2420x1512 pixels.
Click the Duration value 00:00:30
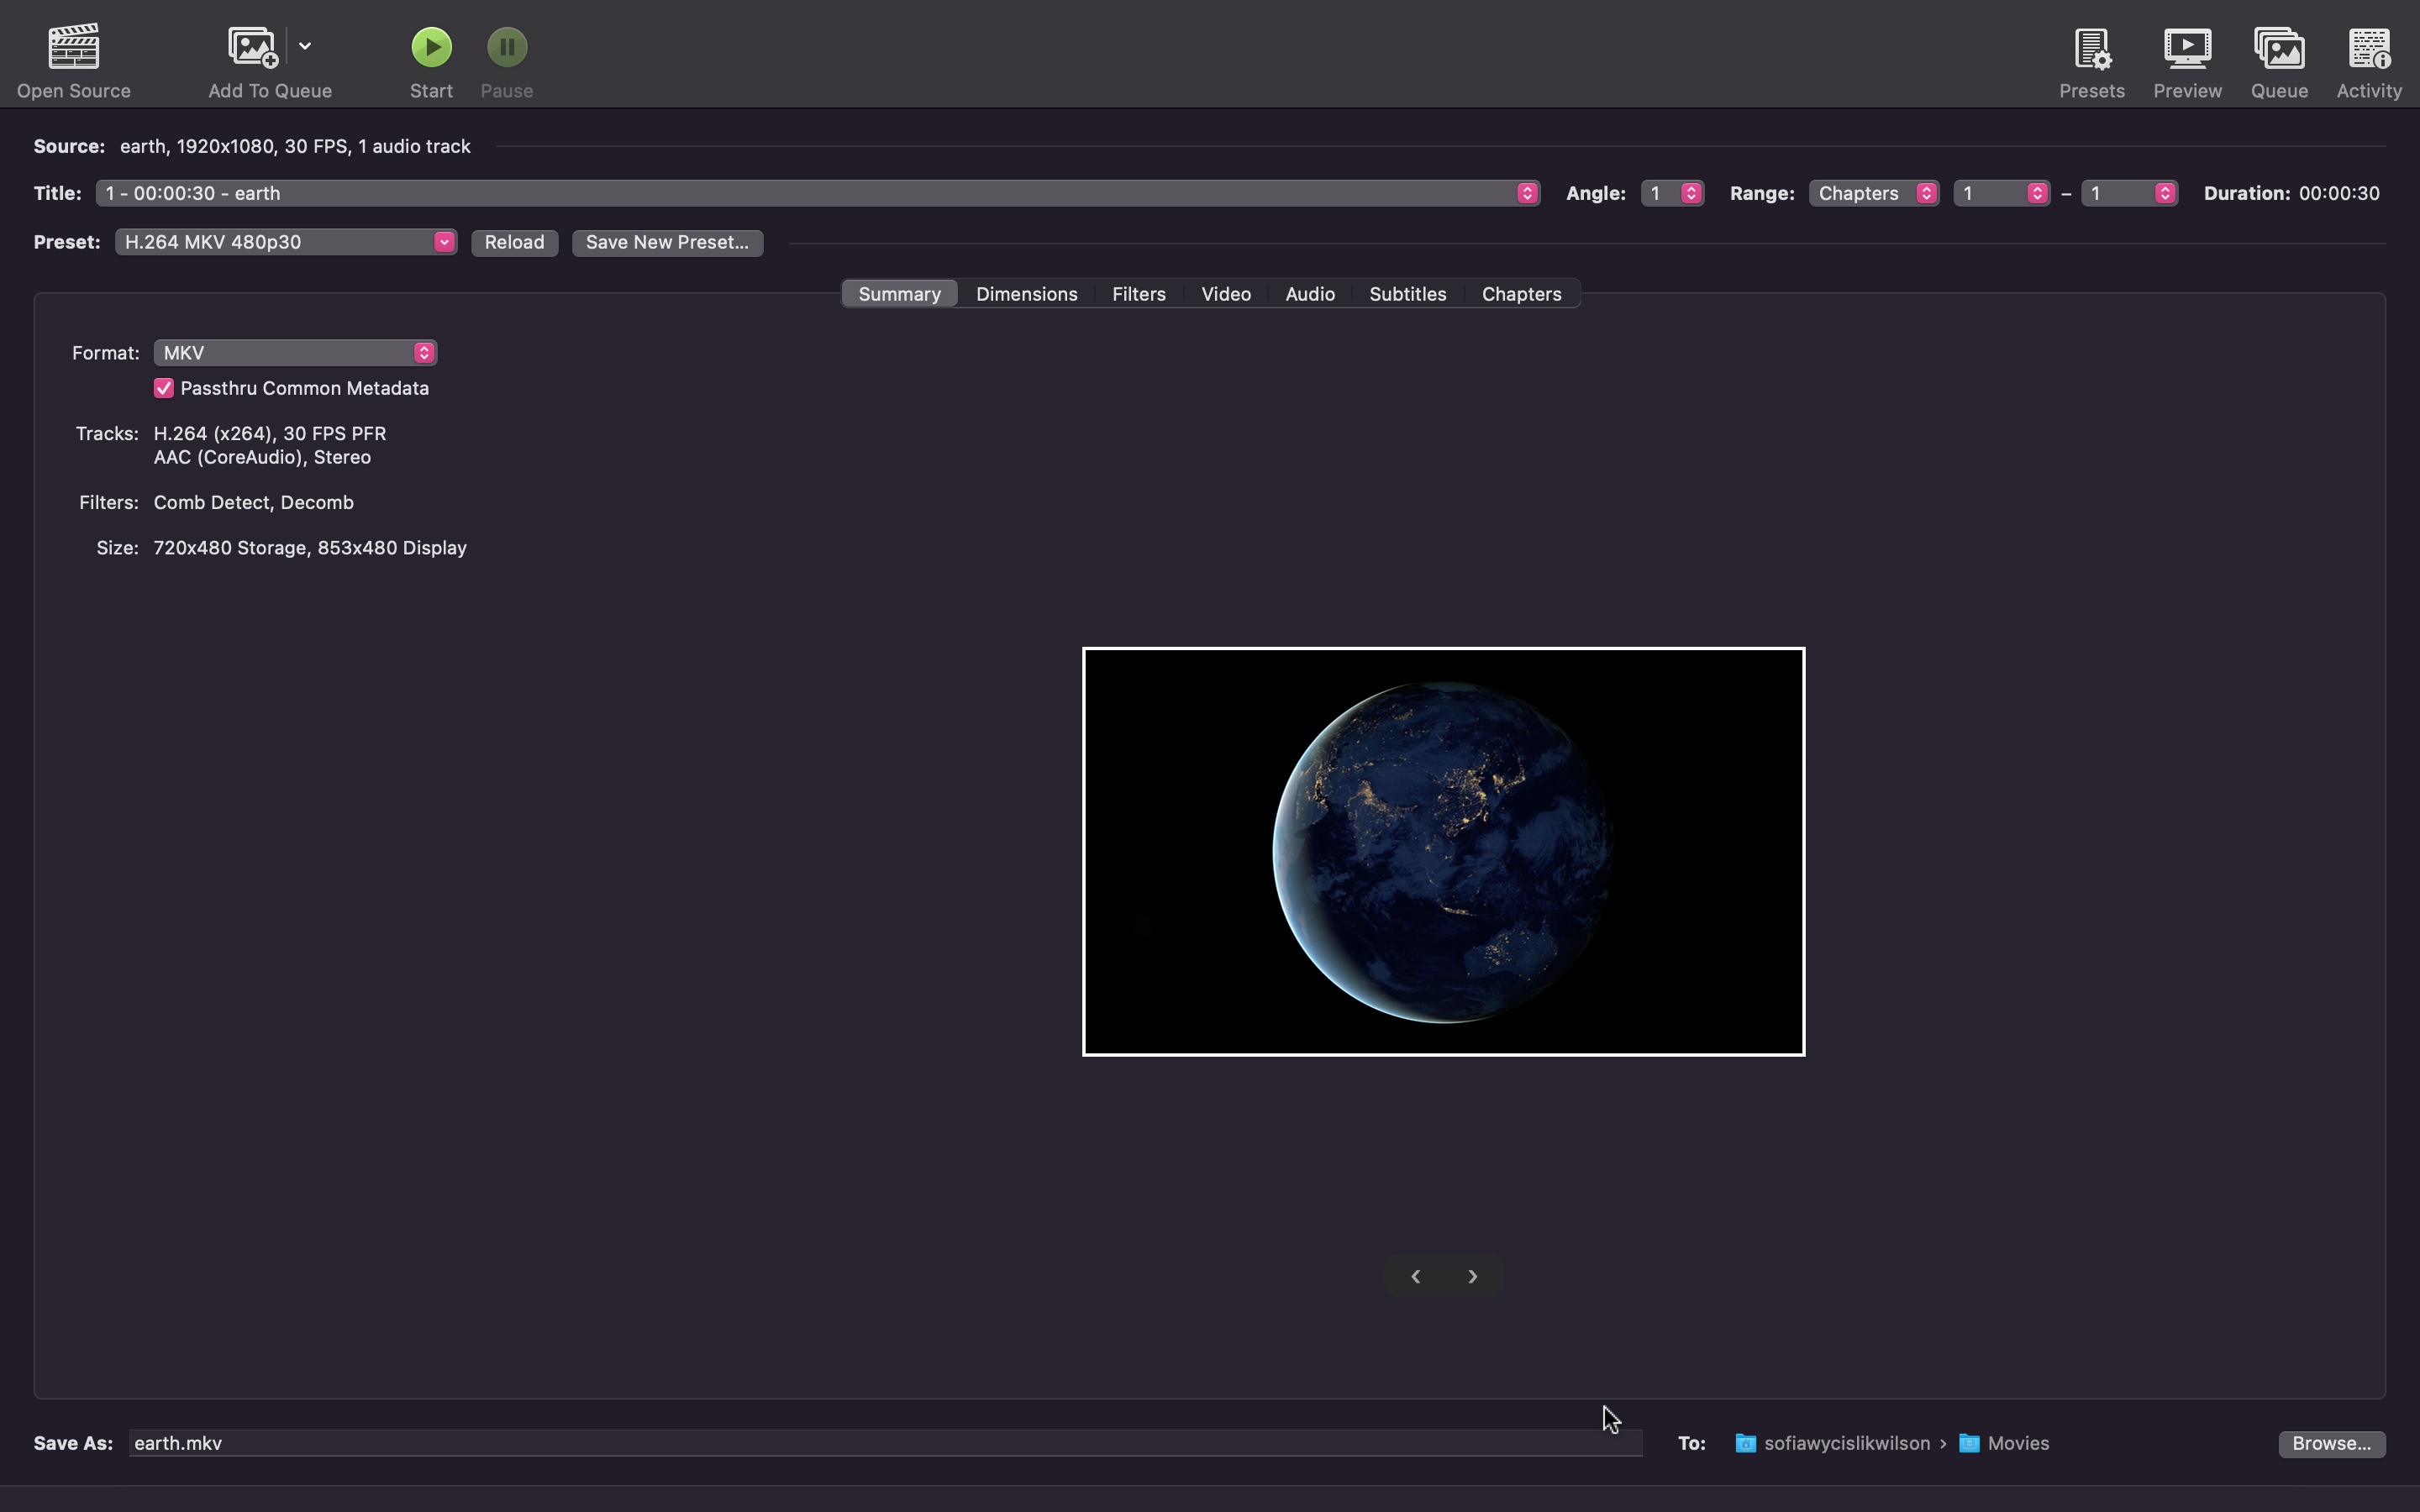(x=2339, y=193)
